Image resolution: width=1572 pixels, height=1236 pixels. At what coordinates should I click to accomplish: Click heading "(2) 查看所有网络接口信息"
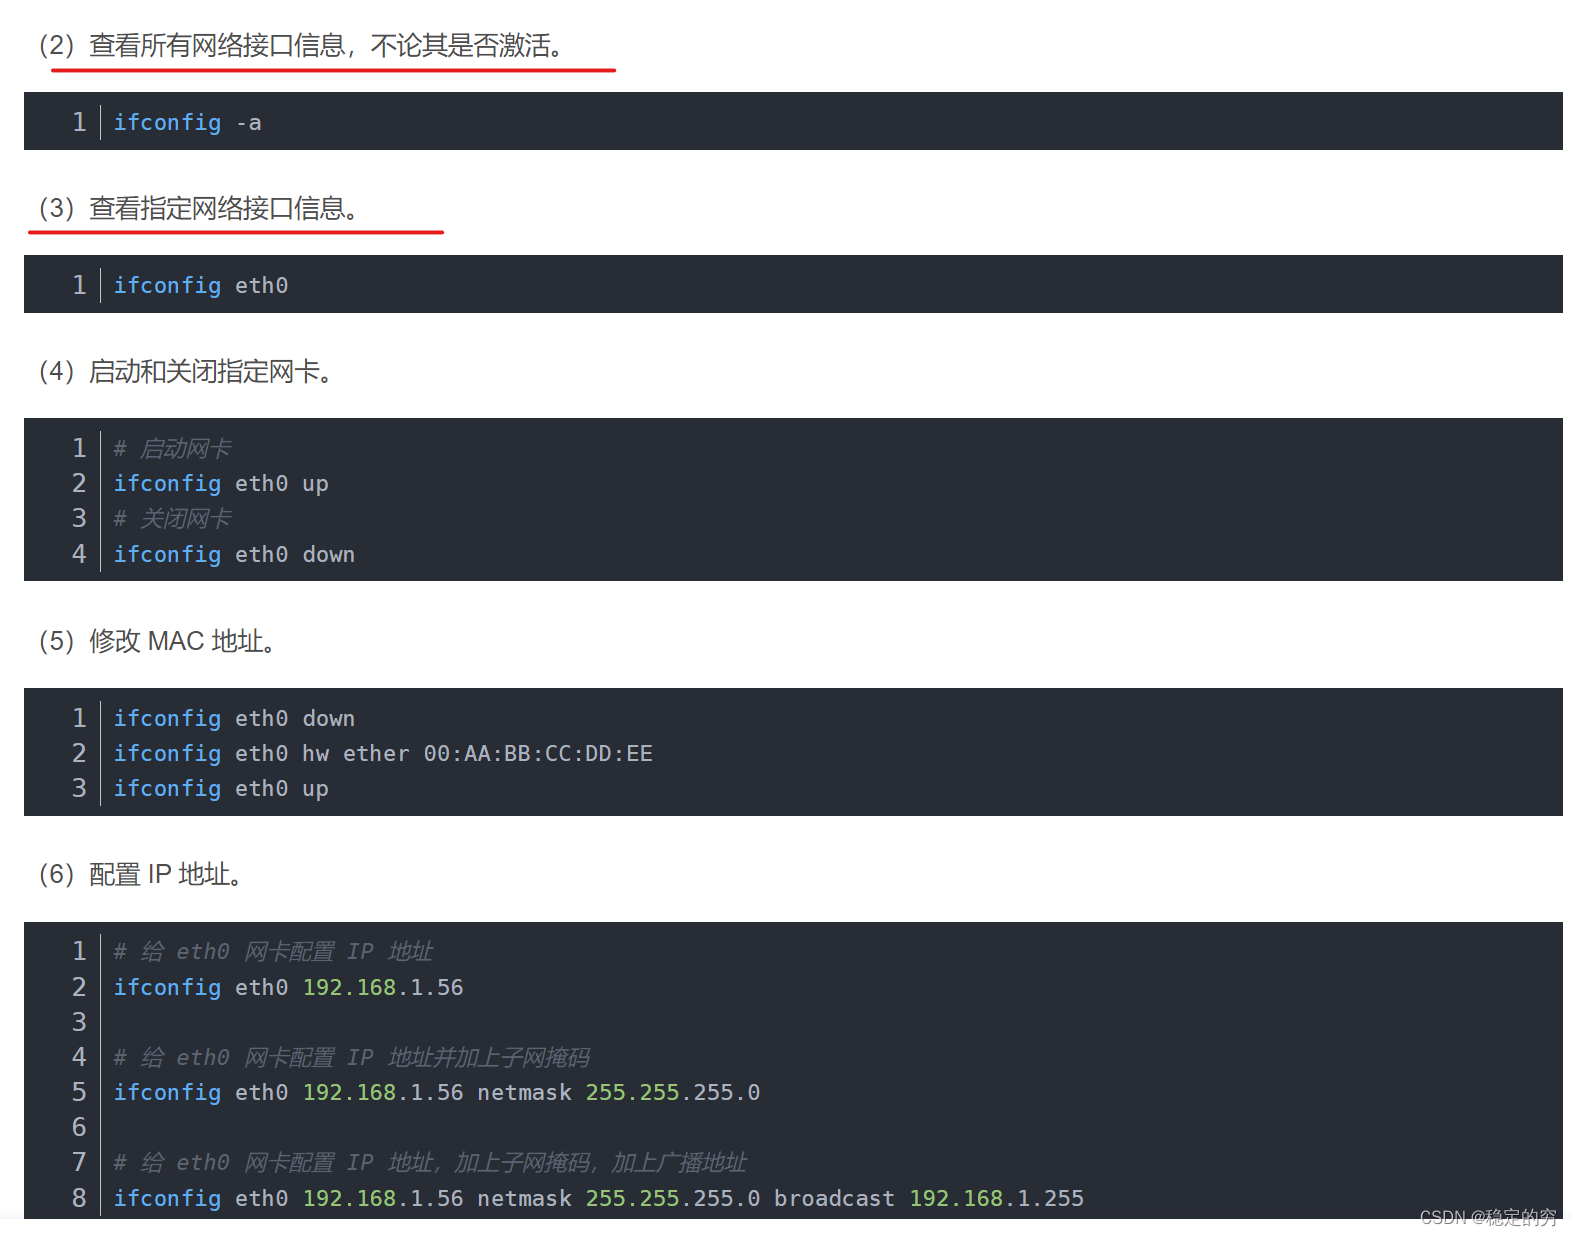(x=300, y=46)
